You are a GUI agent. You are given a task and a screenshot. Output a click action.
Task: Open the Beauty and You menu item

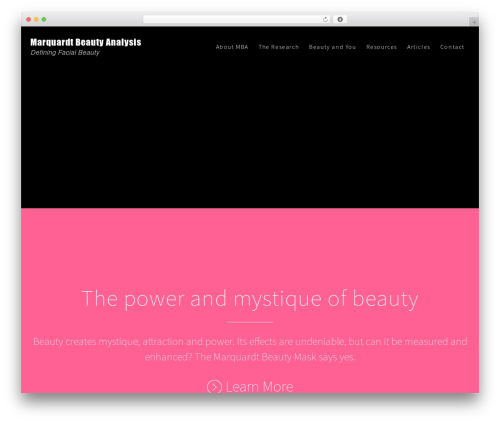tap(332, 47)
